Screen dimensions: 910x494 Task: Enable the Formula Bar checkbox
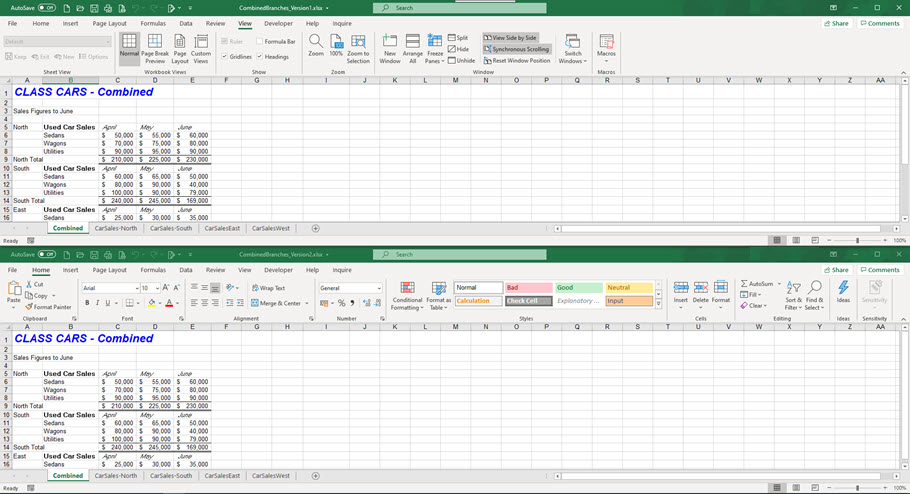tap(260, 42)
